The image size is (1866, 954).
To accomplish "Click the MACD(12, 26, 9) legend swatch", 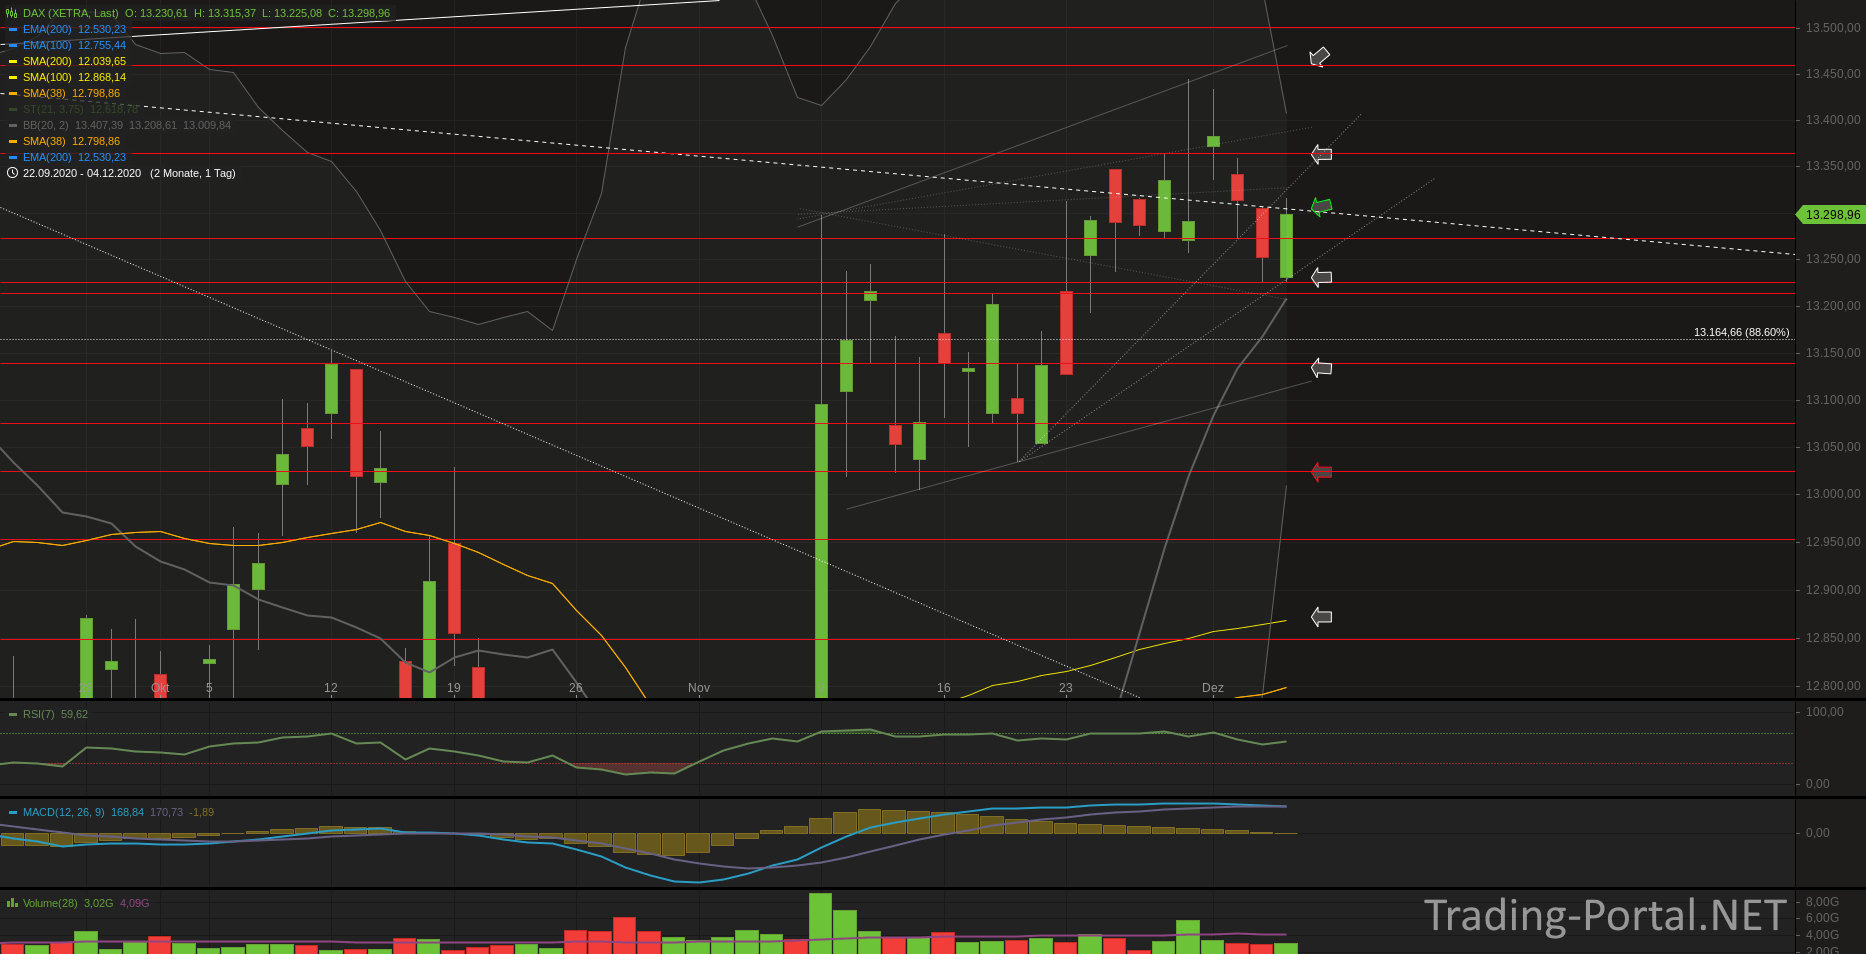I will point(13,812).
